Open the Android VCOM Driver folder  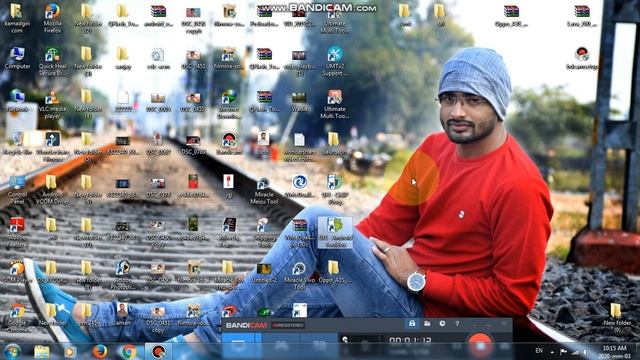tap(52, 190)
